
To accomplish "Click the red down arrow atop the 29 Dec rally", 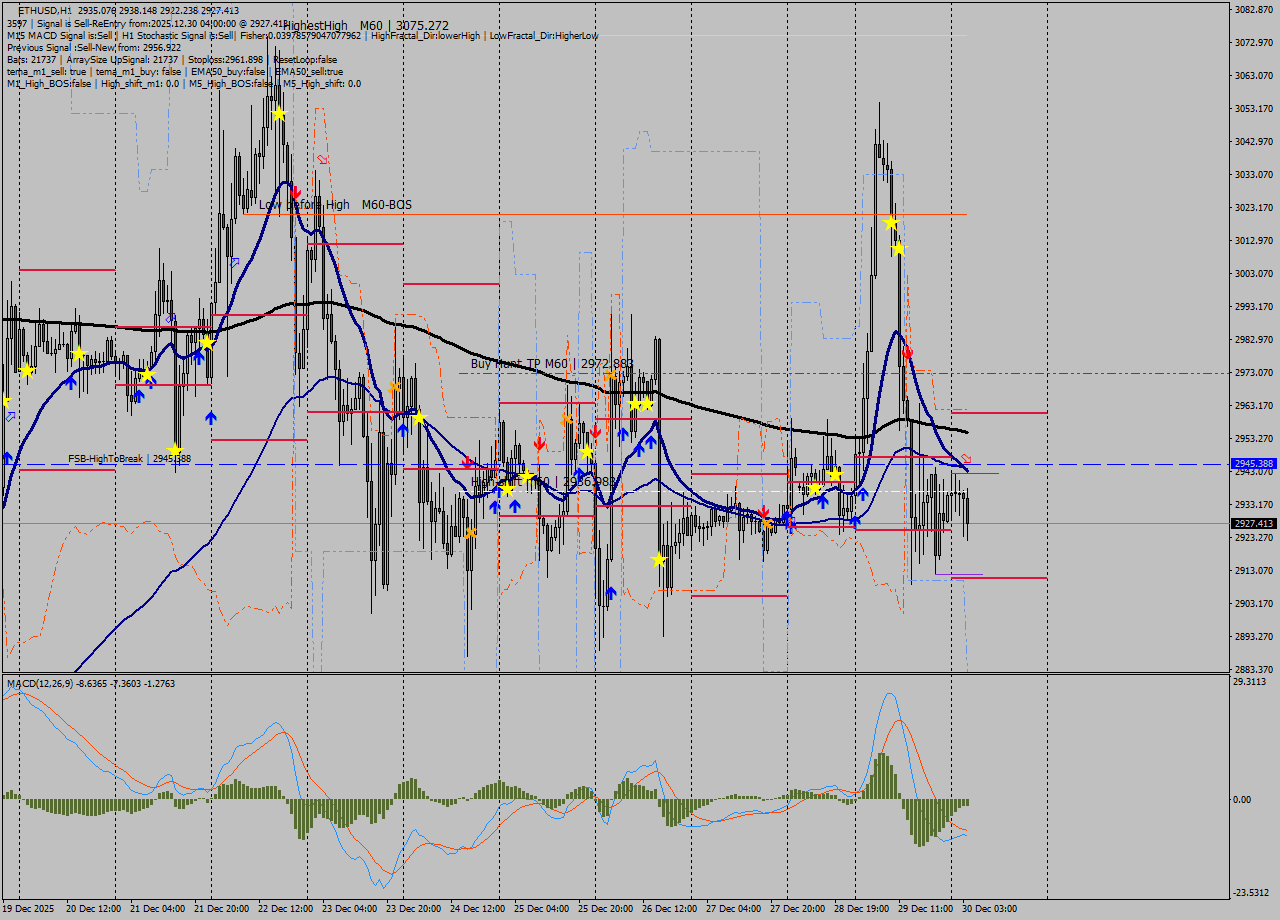I will coord(908,352).
